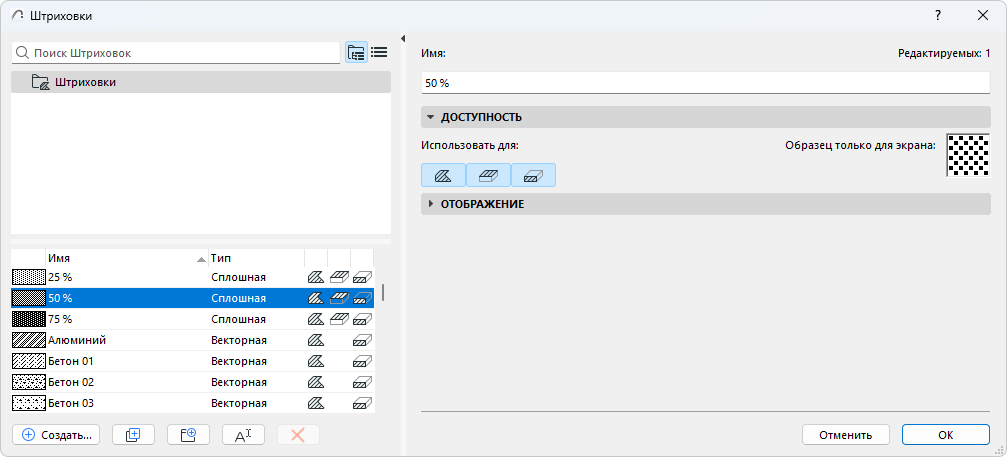Click the Отменить button
The height and width of the screenshot is (457, 1007).
pos(846,435)
